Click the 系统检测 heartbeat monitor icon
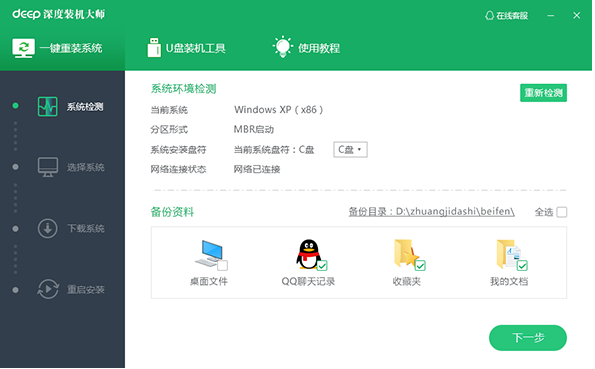Image resolution: width=595 pixels, height=369 pixels. pyautogui.click(x=48, y=107)
